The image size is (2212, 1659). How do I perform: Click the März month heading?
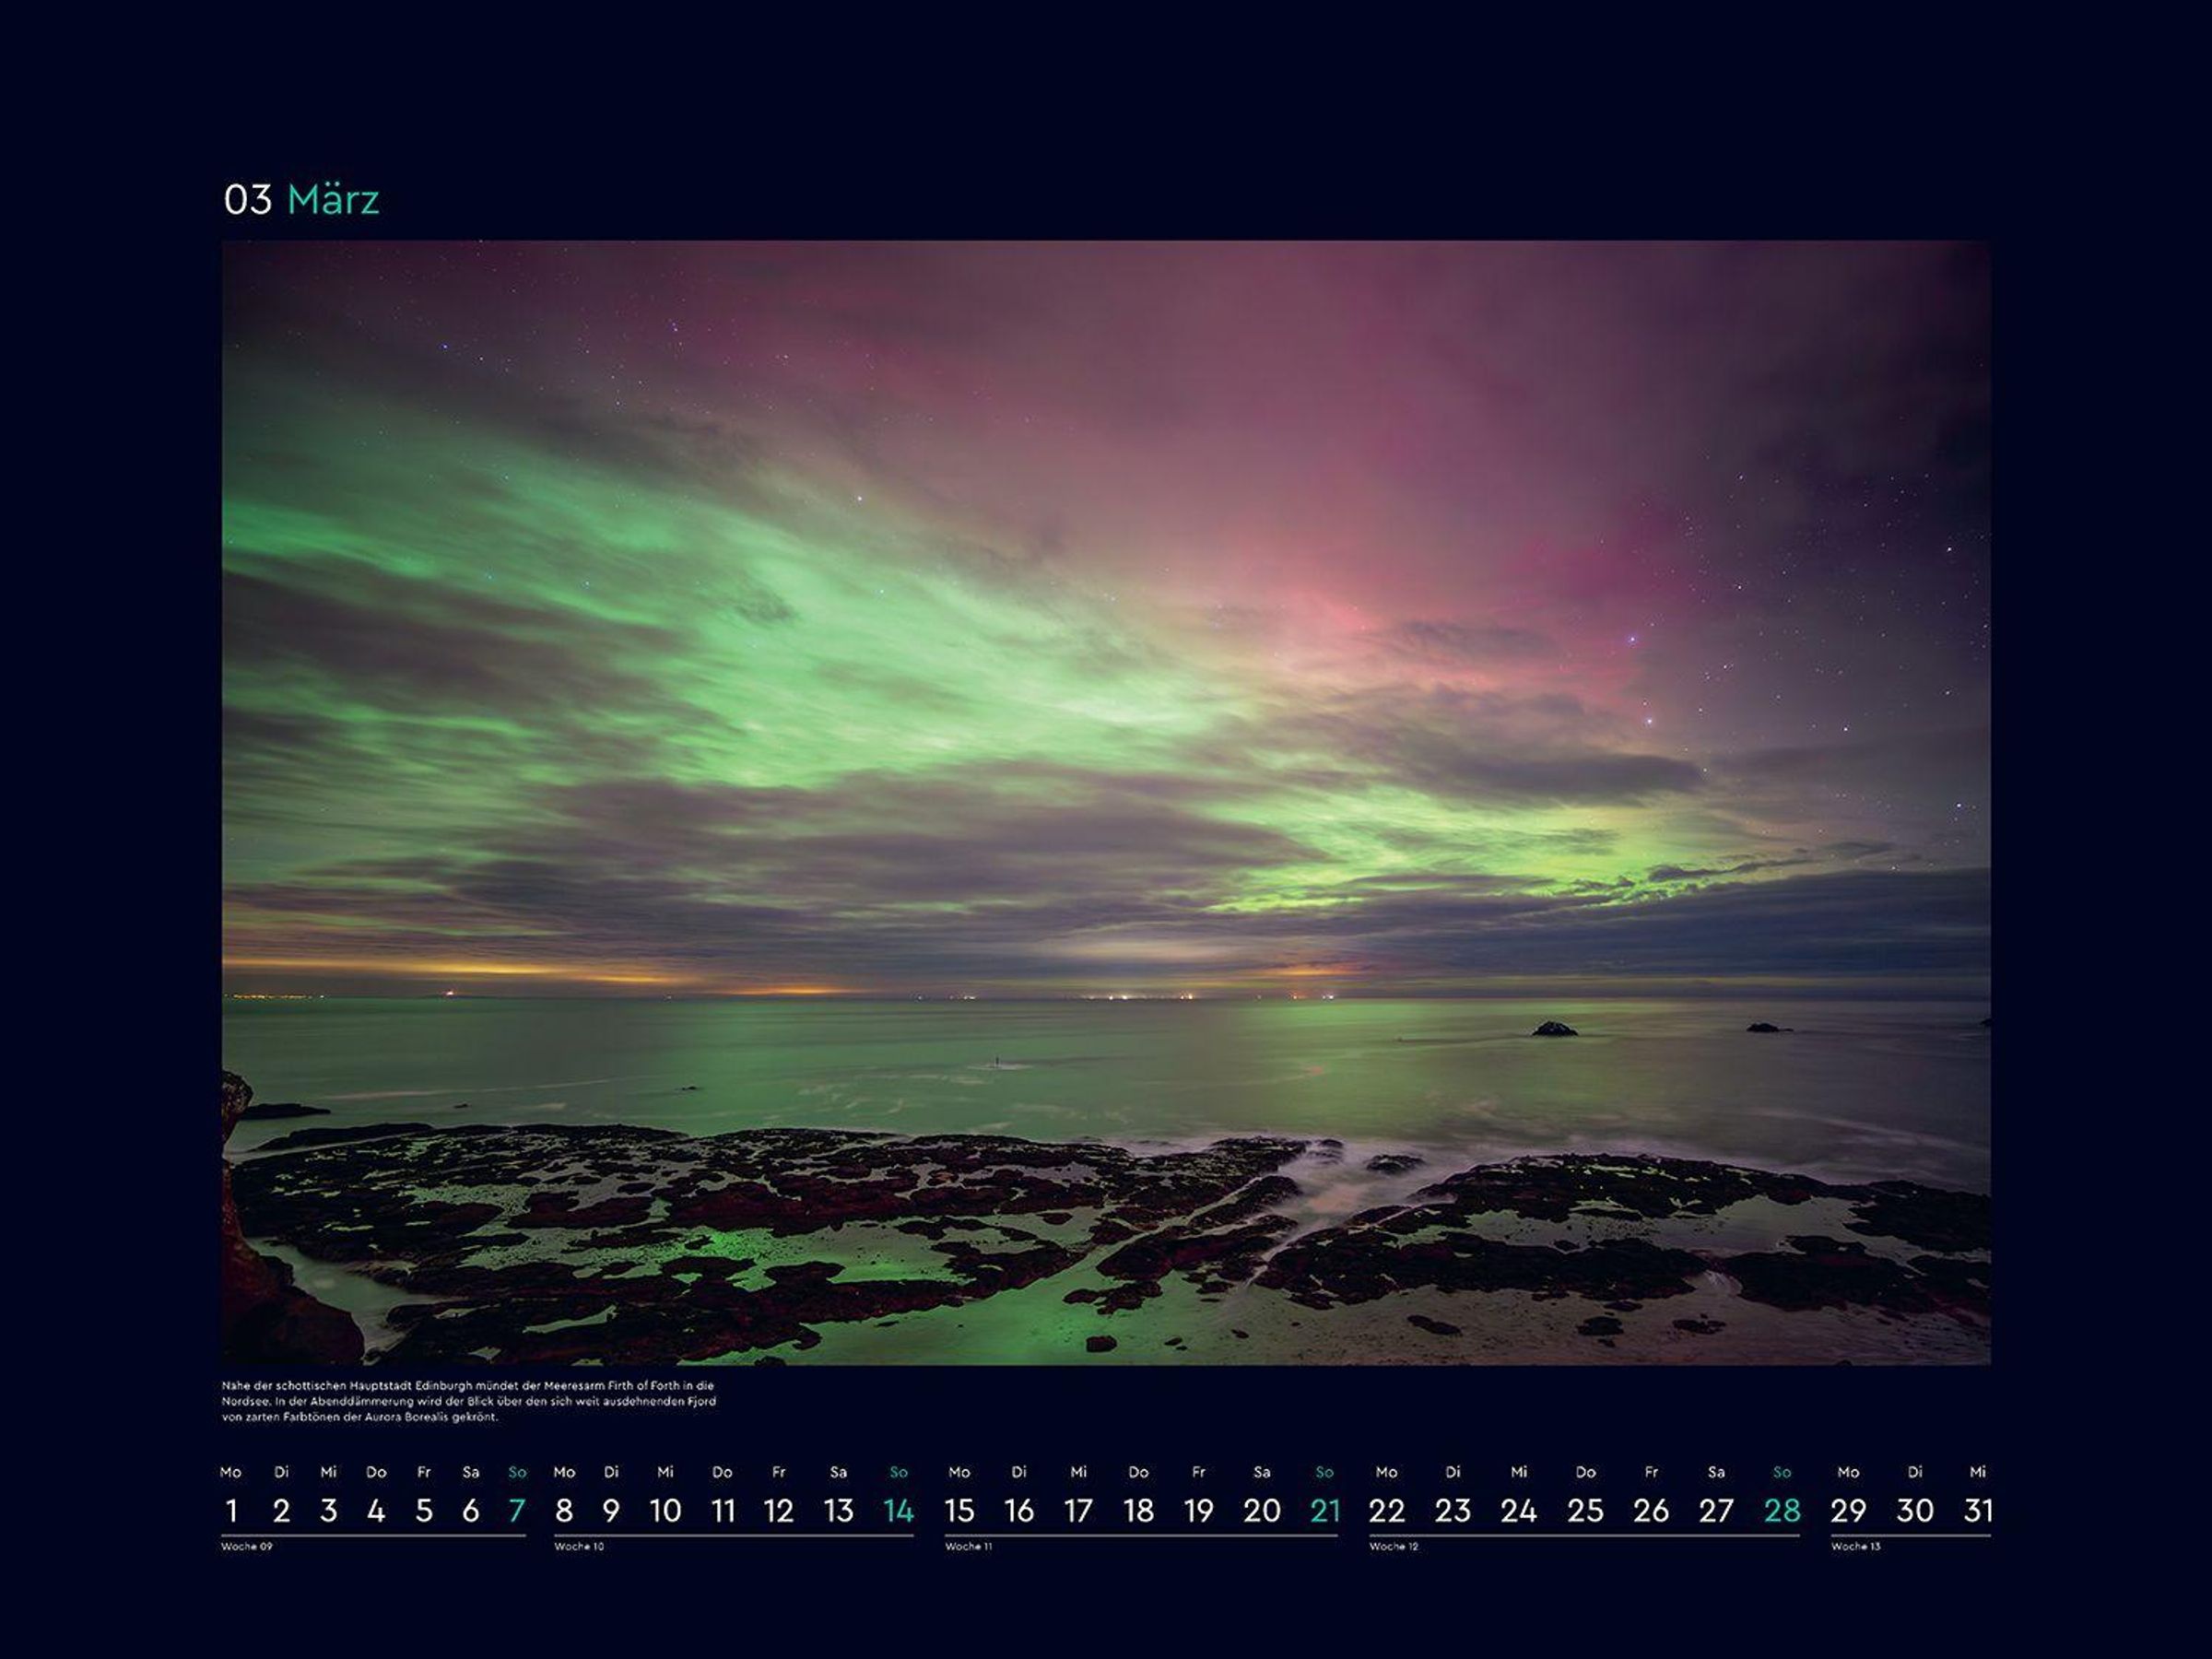pos(333,200)
